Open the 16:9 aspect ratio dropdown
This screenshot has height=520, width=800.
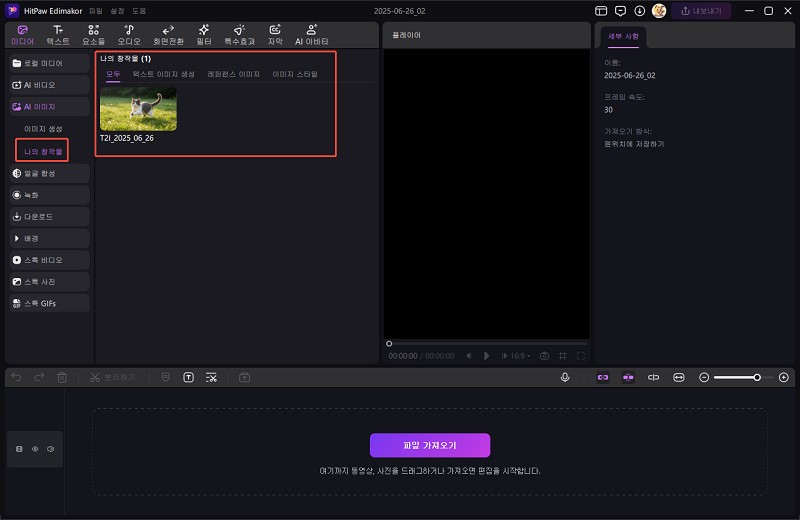pyautogui.click(x=520, y=356)
